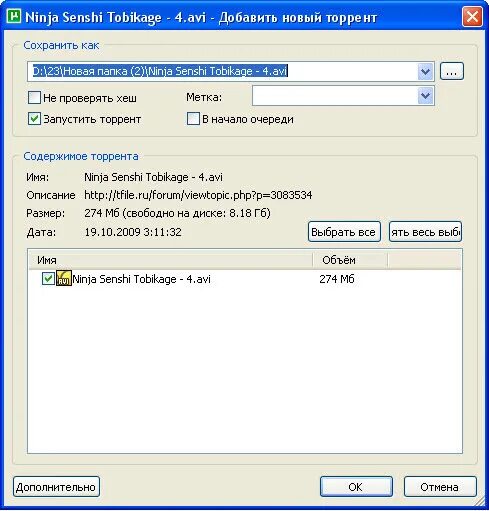Enable the 'Не проверять хеш' checkbox
Image resolution: width=489 pixels, height=511 pixels.
click(34, 98)
